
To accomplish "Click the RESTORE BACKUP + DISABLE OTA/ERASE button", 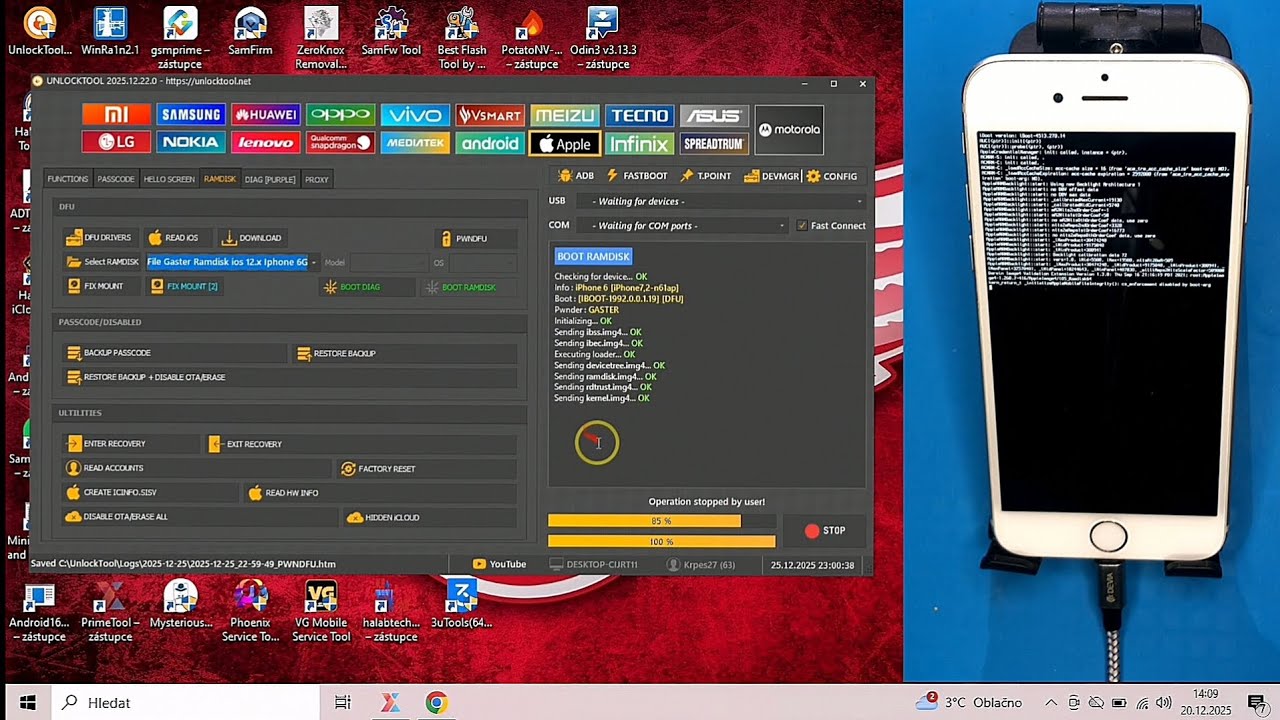I will [289, 377].
